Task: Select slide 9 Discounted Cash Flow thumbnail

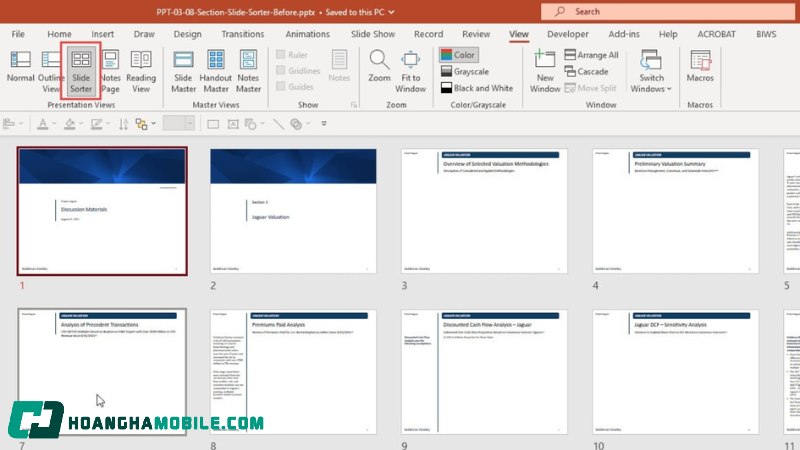Action: point(484,372)
